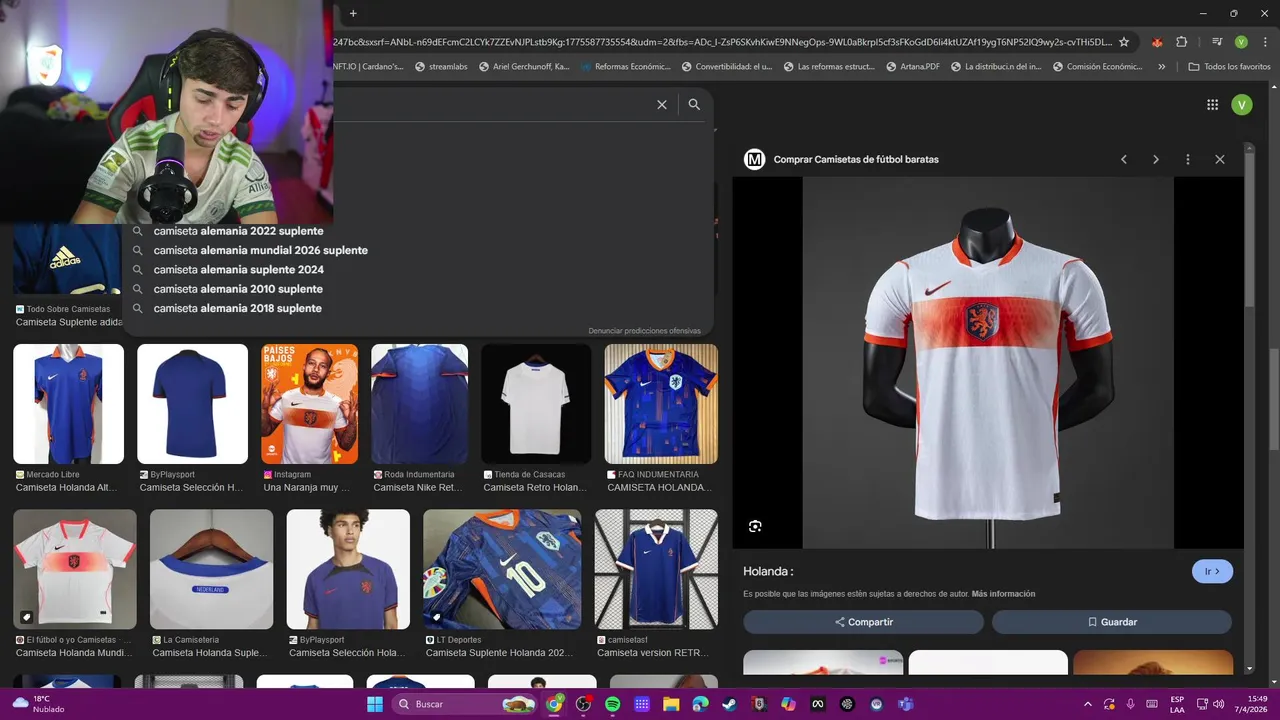Expand the bookmarks overflow chevron
The height and width of the screenshot is (720, 1280).
[1161, 66]
